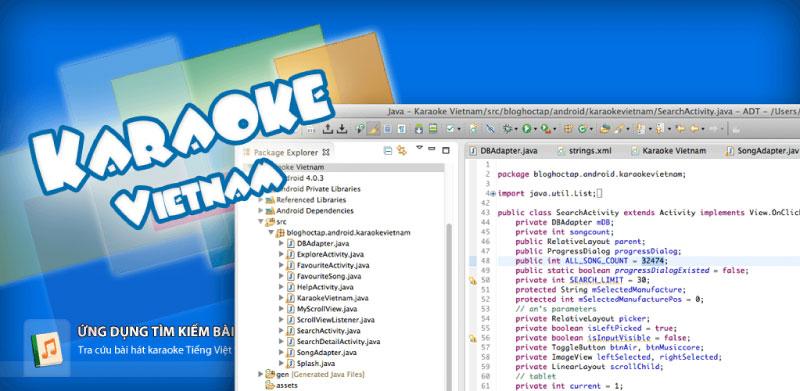
Task: Toggle Link with Editor in Package Explorer
Action: coord(402,151)
